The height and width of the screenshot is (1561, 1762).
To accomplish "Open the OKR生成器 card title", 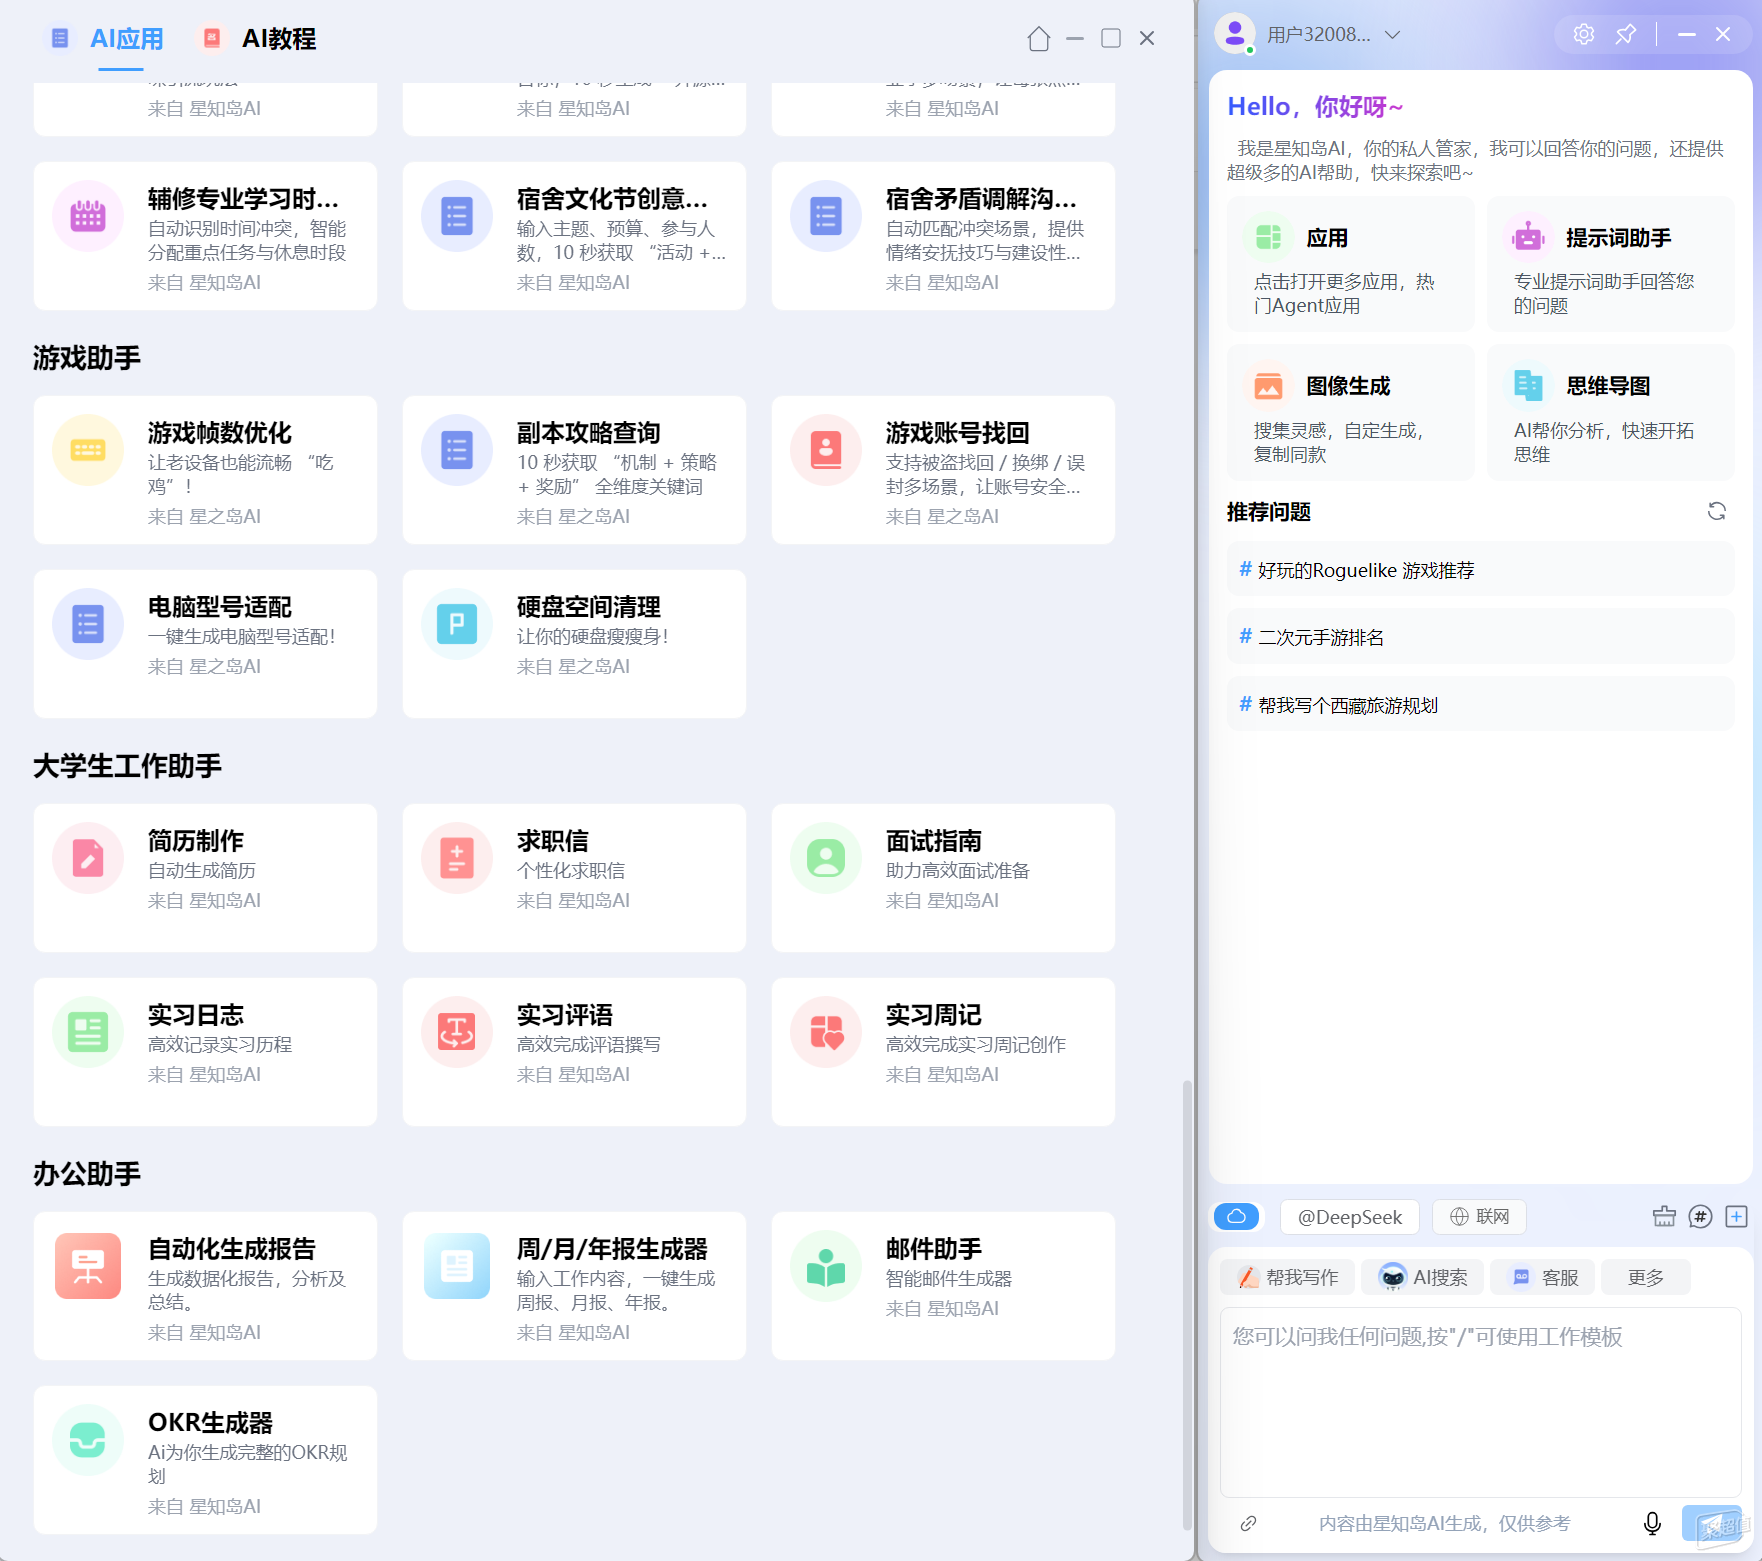I will [211, 1423].
